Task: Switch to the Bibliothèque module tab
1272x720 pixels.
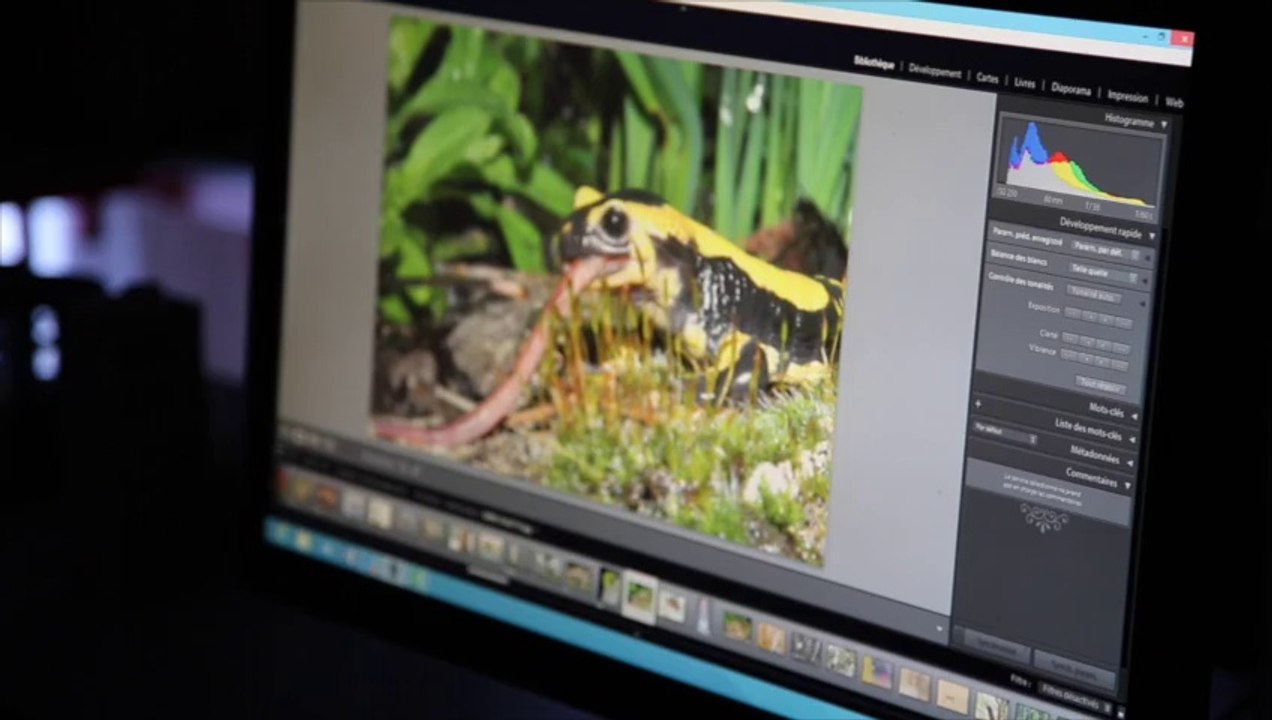Action: point(874,62)
